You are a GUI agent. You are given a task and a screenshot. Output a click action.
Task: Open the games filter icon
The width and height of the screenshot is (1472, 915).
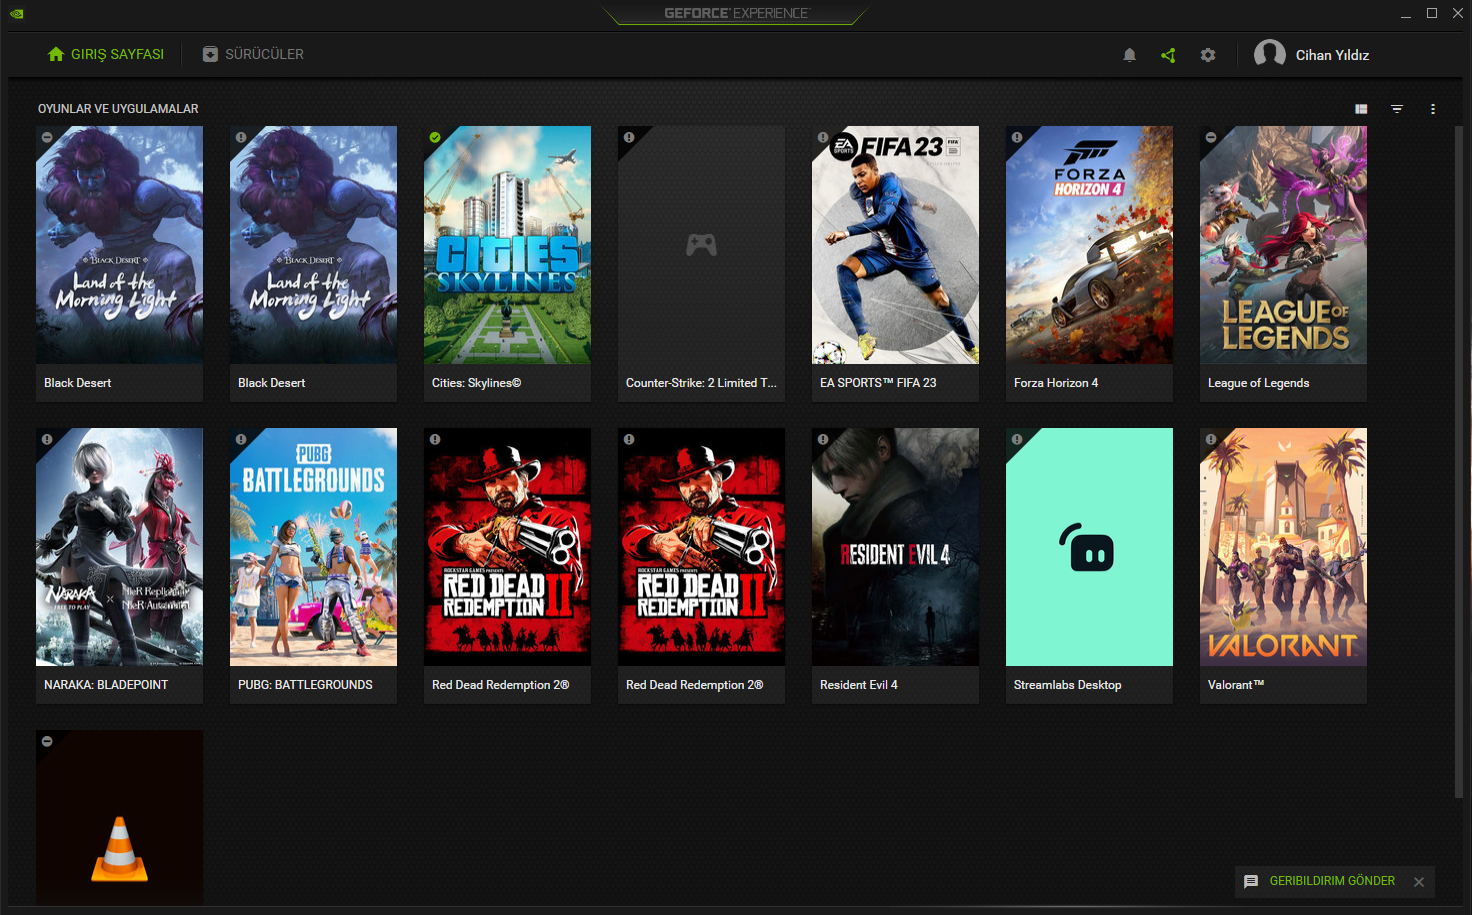click(x=1397, y=109)
